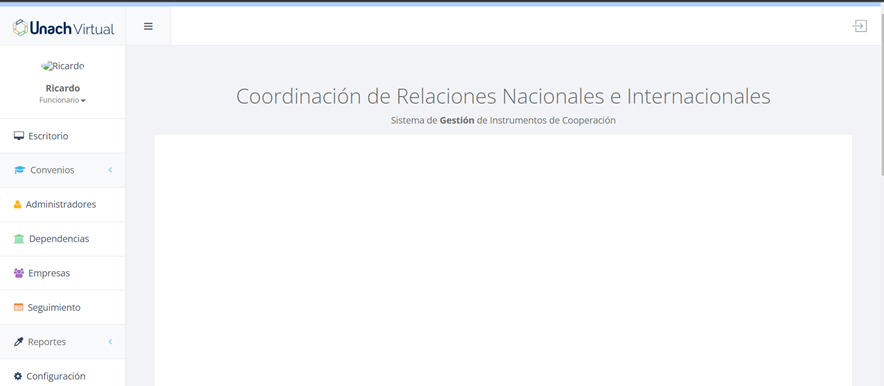Click the Seguimiento table icon
The width and height of the screenshot is (884, 386).
coord(19,308)
